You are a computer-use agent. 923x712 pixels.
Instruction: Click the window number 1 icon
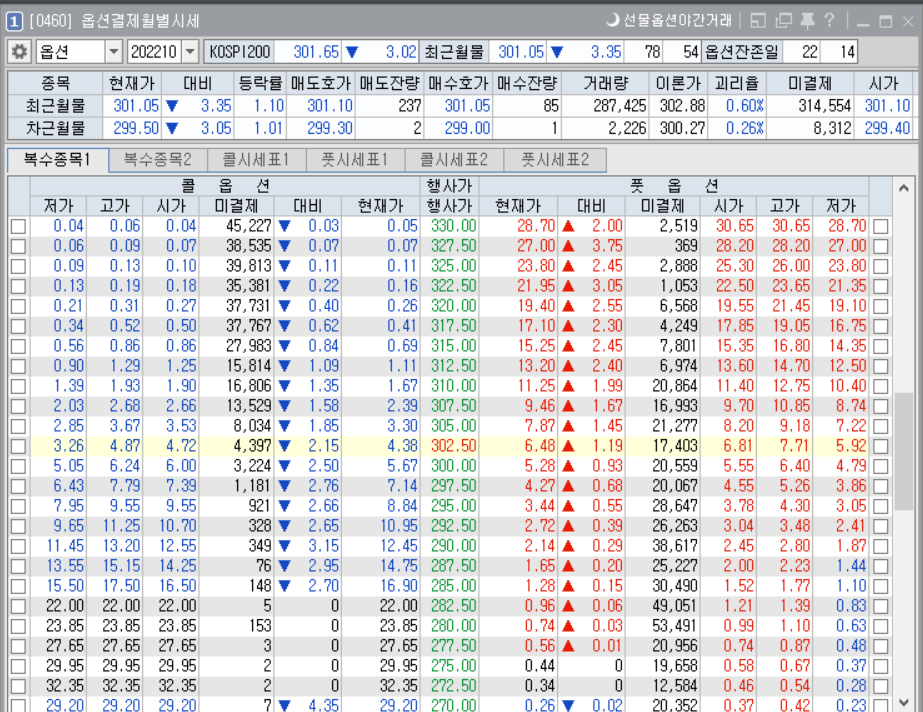(x=14, y=22)
